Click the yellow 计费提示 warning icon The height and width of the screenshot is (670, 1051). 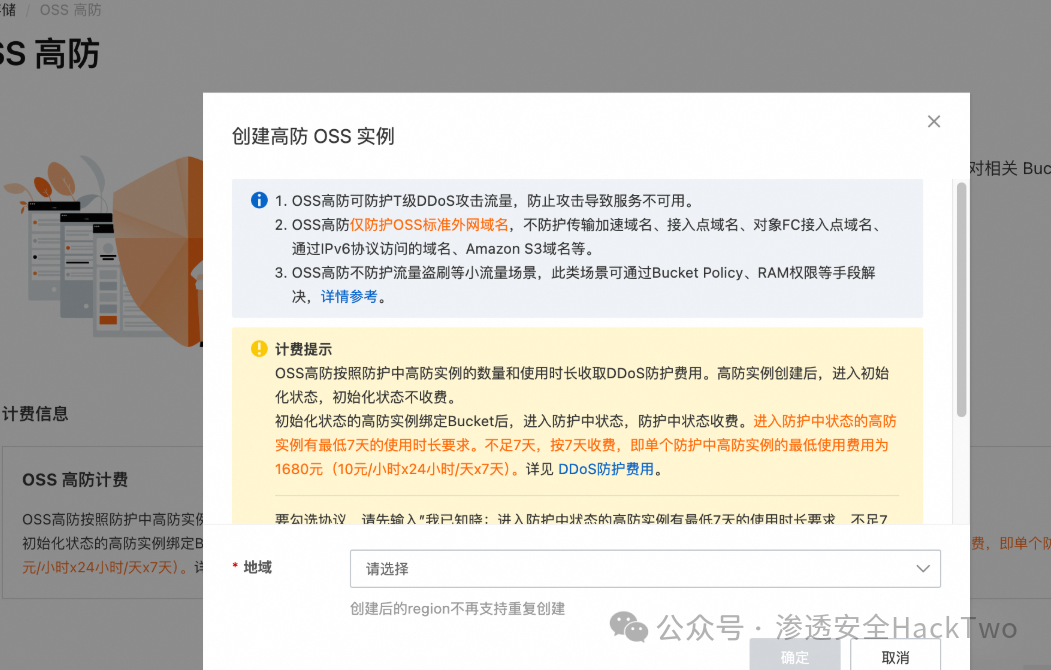click(x=259, y=349)
